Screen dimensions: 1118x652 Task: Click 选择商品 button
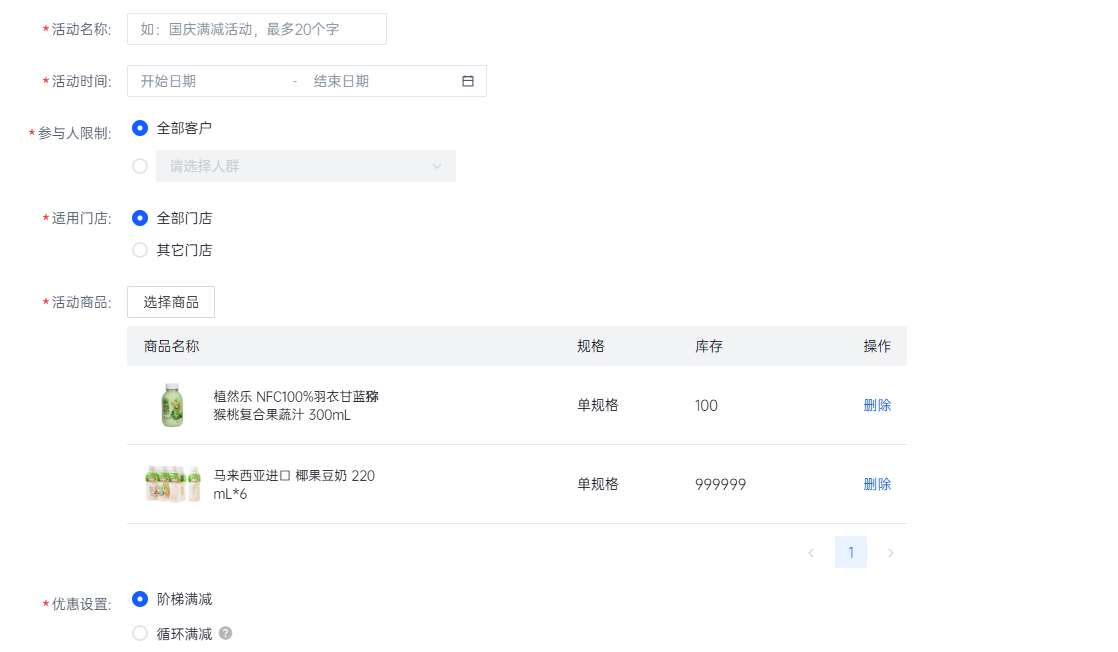(x=171, y=302)
